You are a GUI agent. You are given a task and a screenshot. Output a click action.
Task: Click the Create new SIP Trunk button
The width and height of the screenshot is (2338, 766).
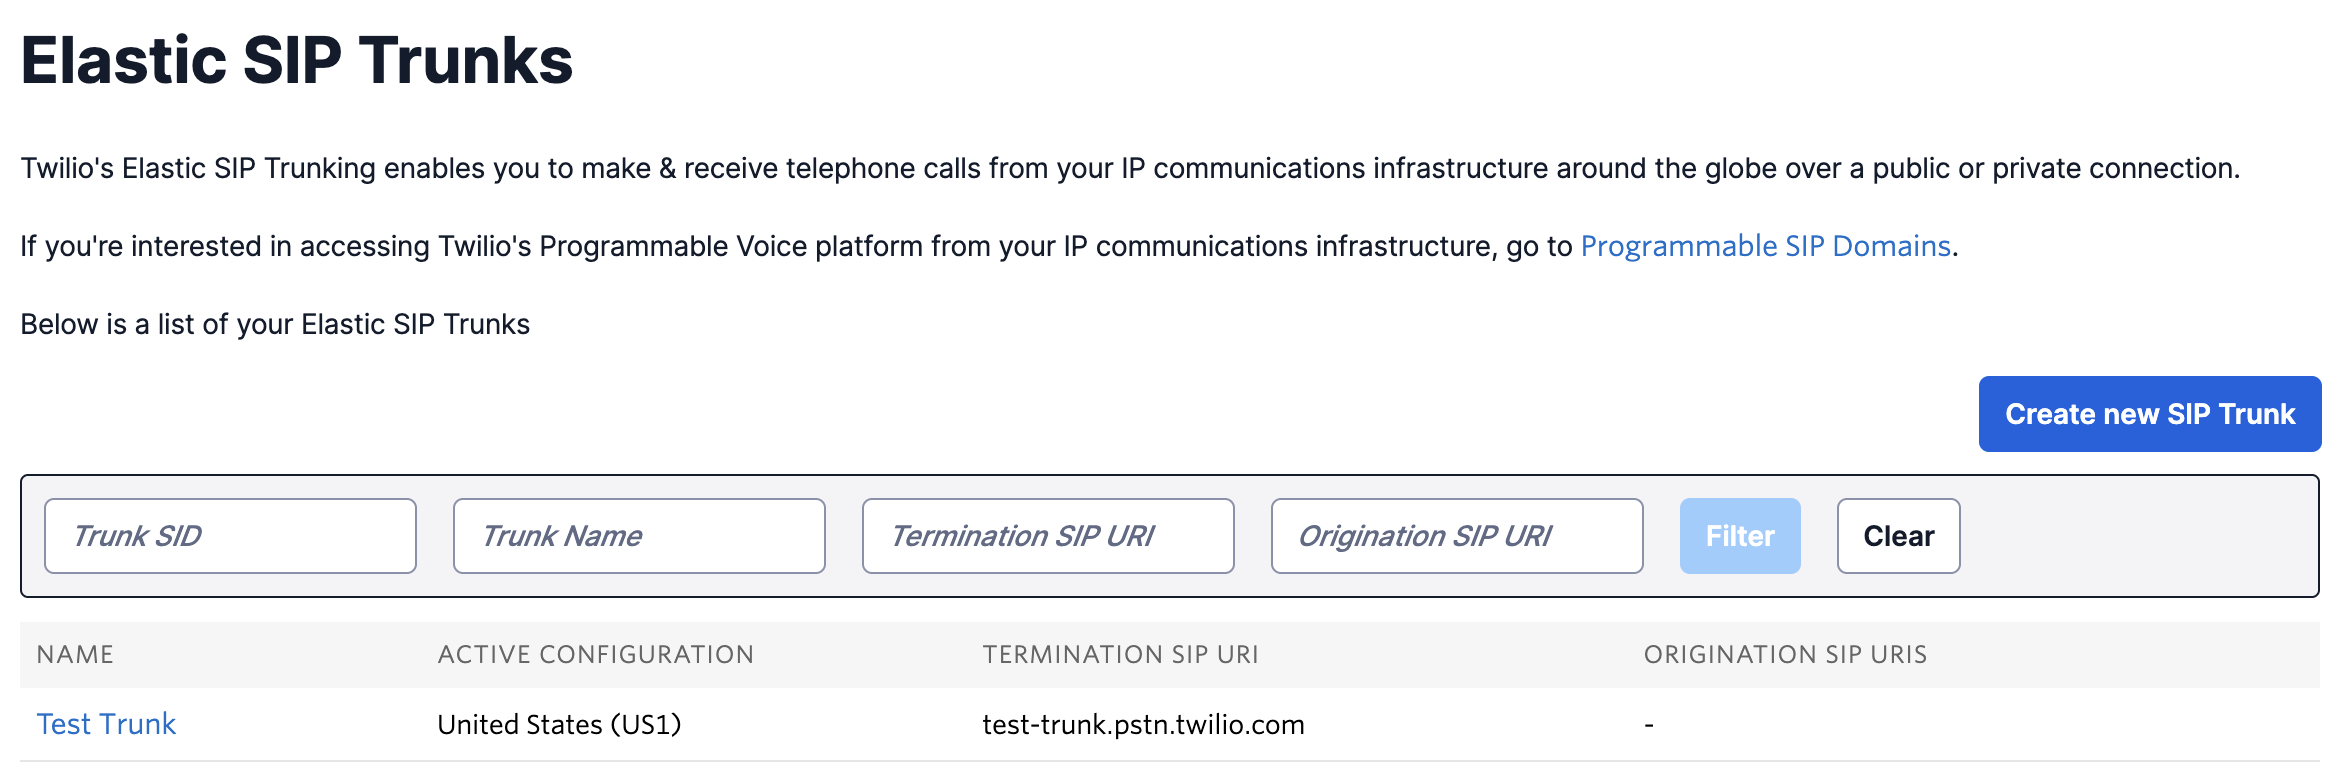(2149, 414)
